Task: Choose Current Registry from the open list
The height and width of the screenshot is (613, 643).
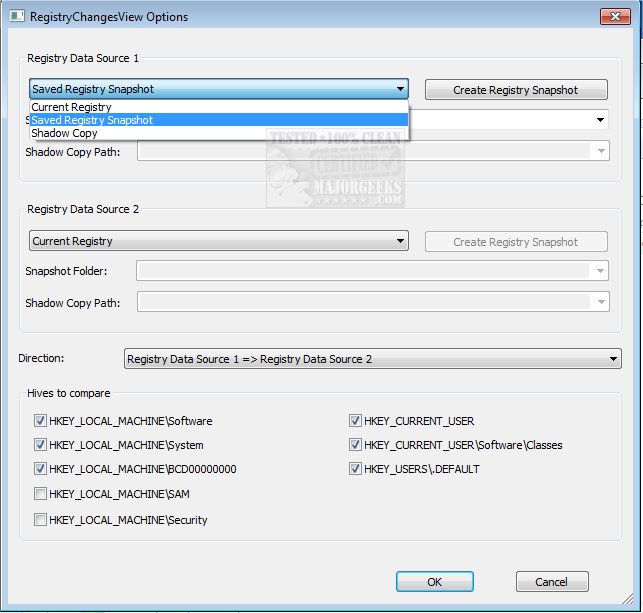Action: 219,107
